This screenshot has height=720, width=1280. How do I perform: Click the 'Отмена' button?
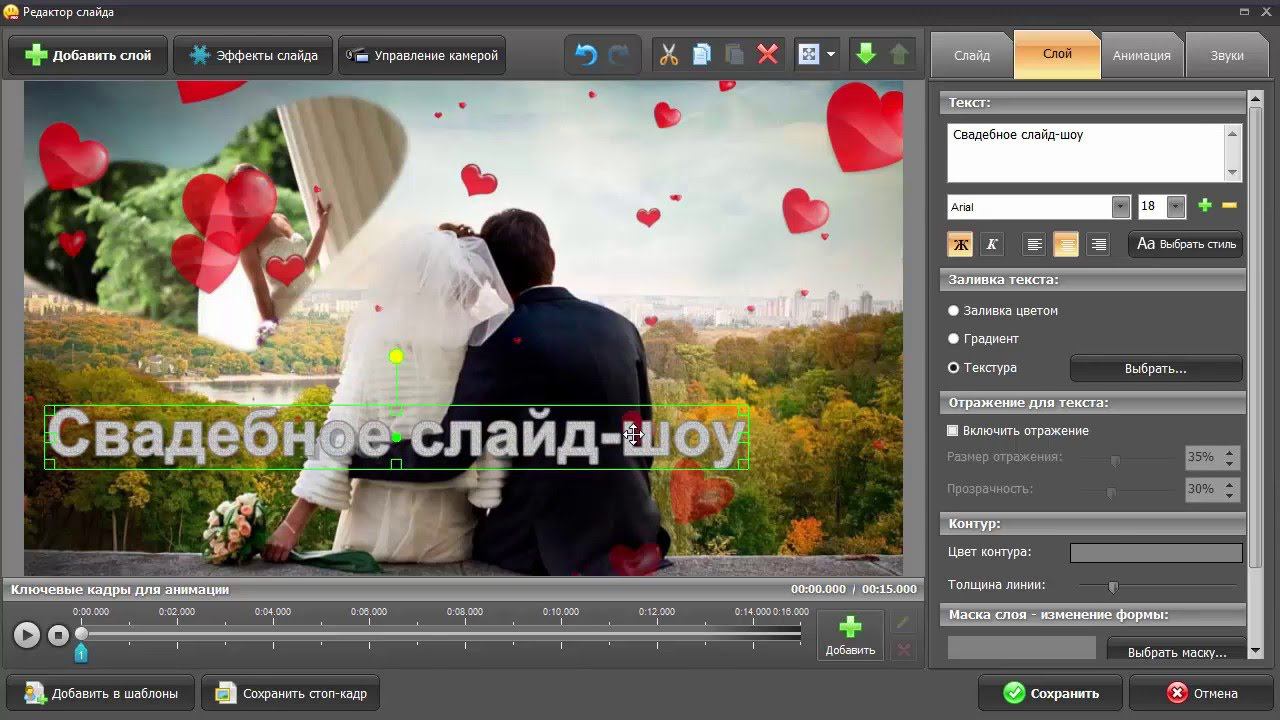[1201, 693]
